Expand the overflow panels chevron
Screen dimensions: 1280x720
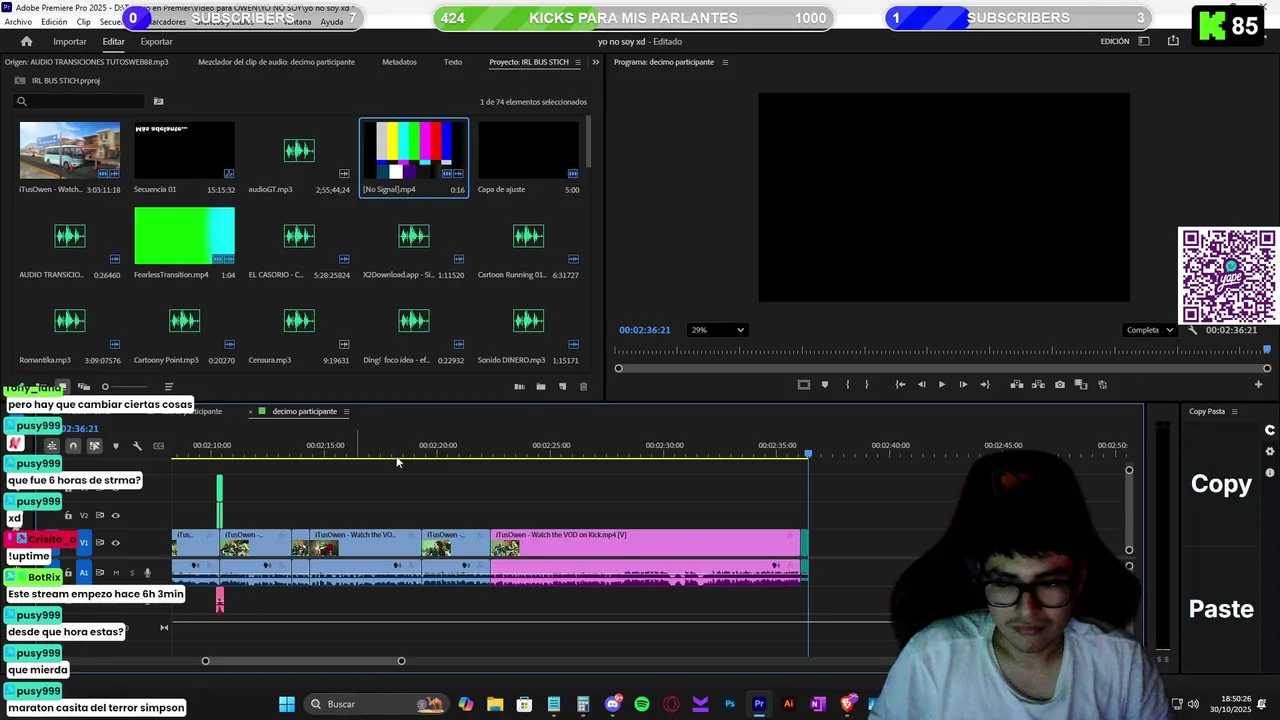(x=596, y=62)
